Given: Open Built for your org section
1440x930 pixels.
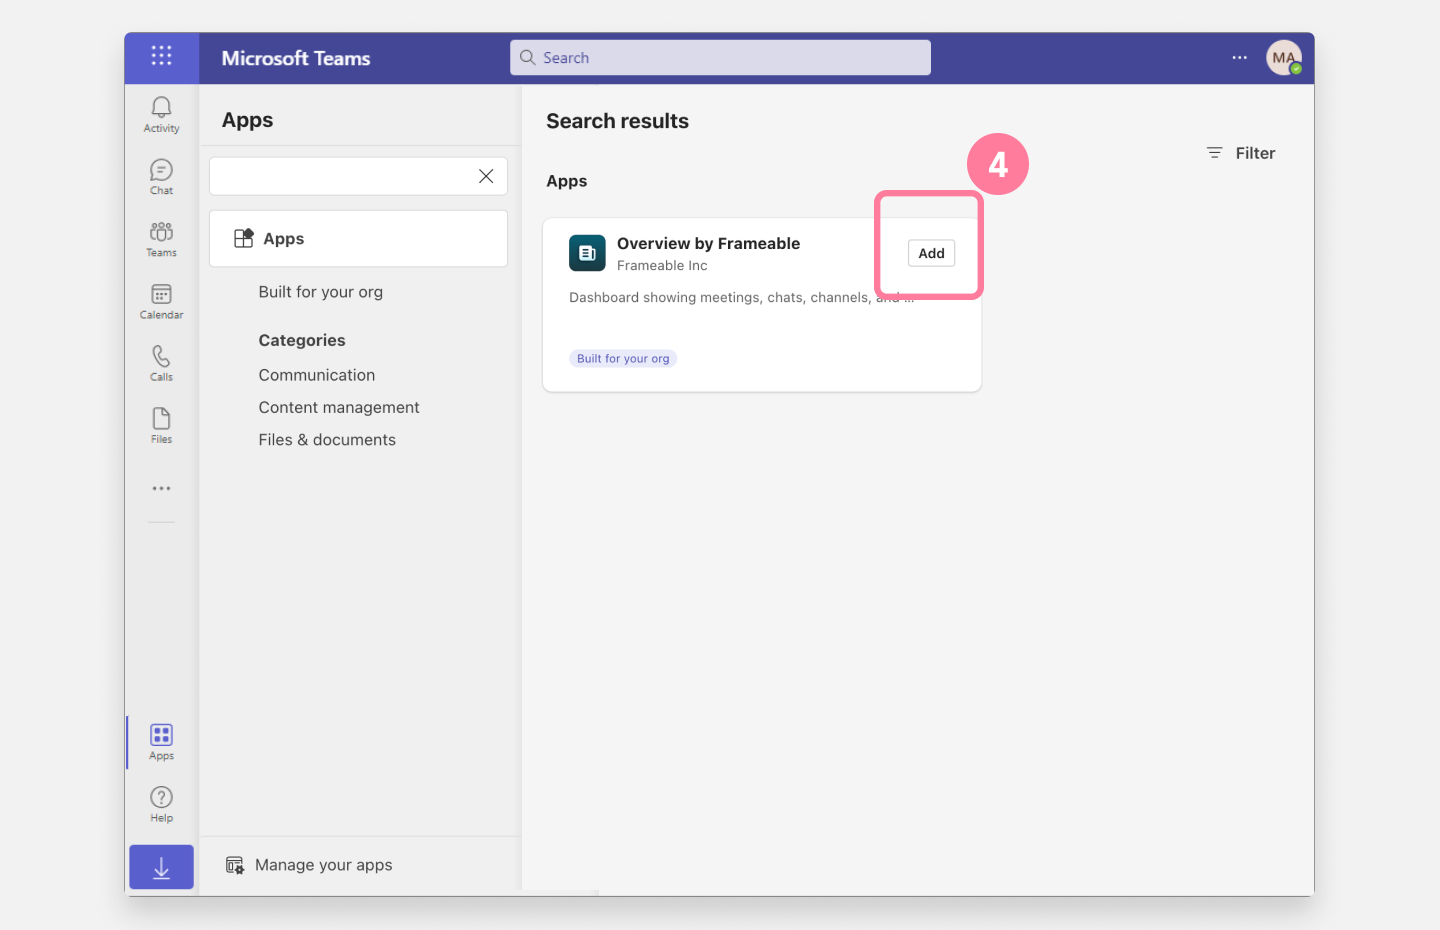Looking at the screenshot, I should (x=320, y=292).
